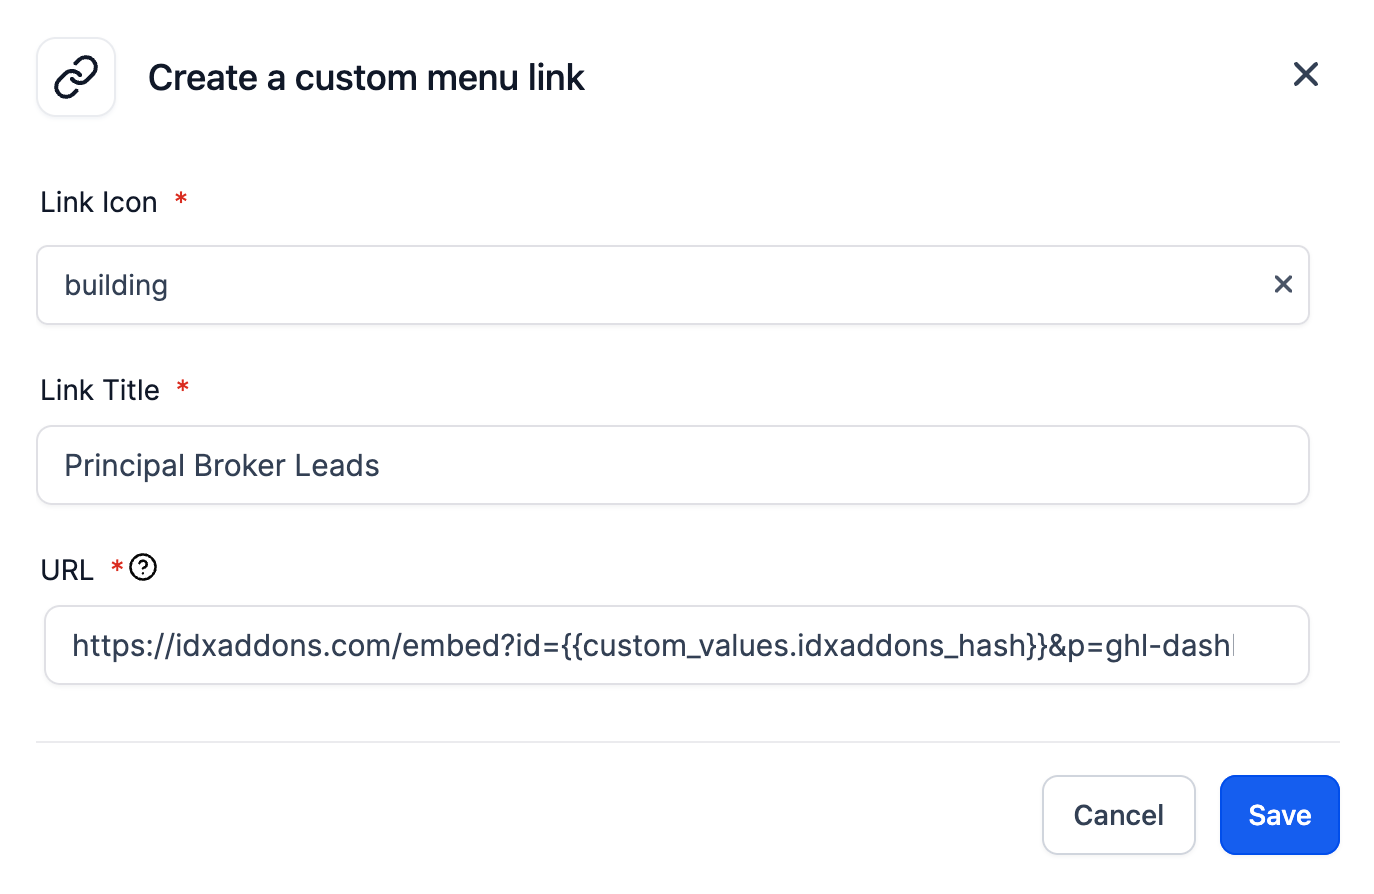
Task: Click the red asterisk beside Link Icon
Action: (x=181, y=199)
